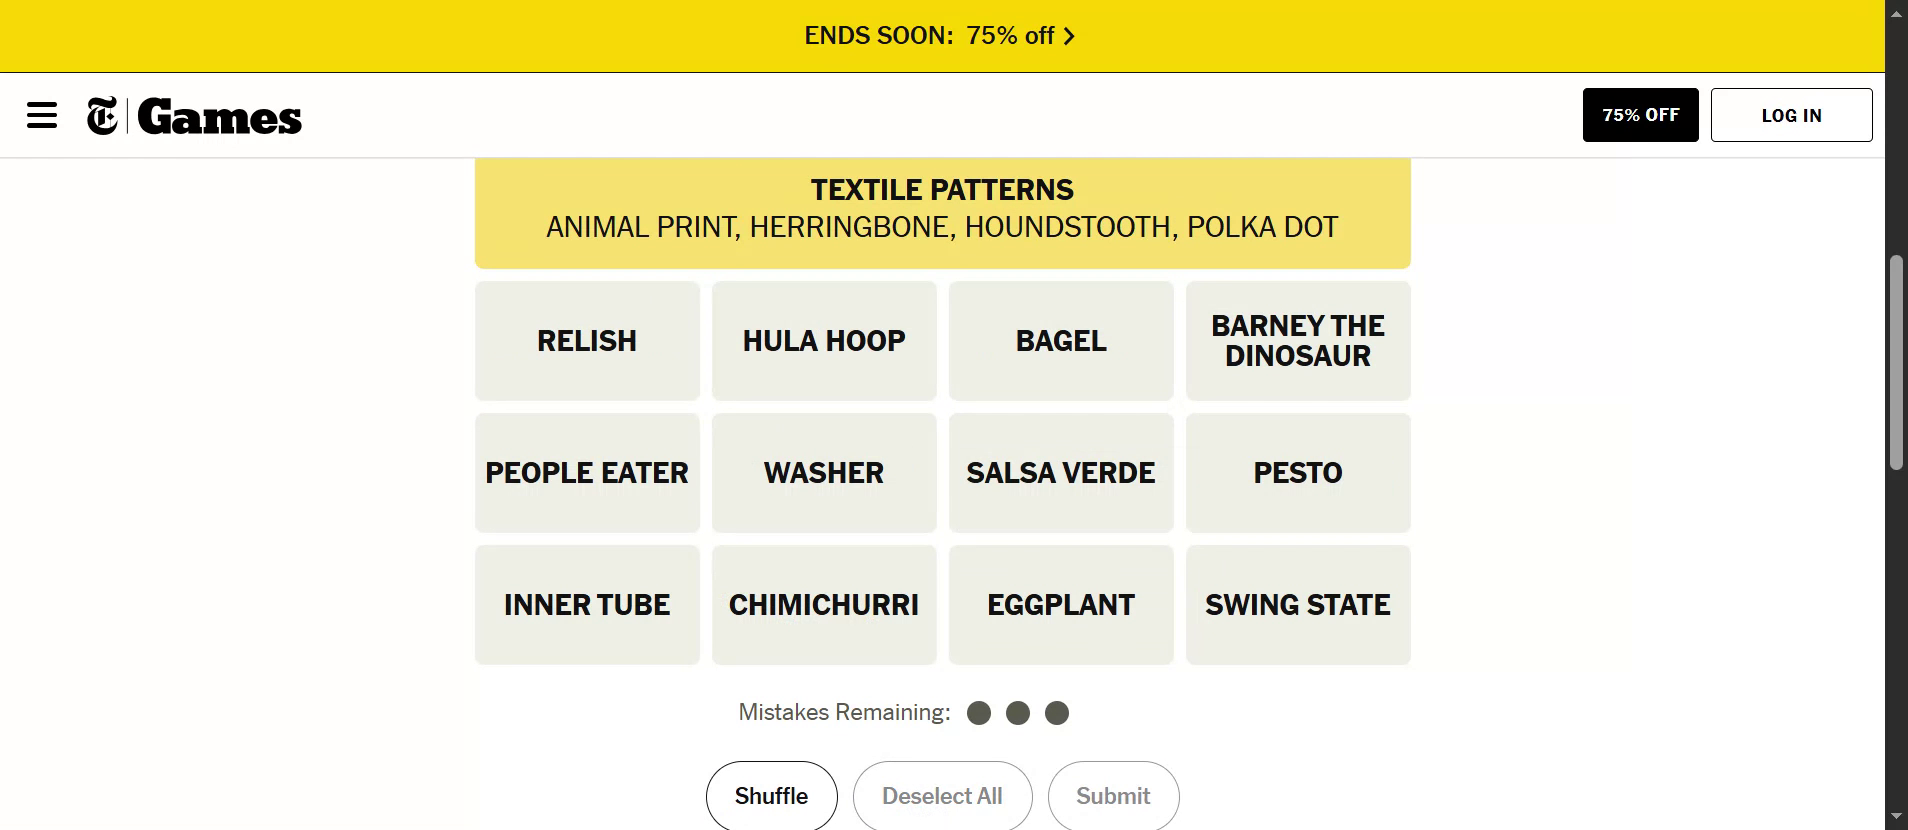The width and height of the screenshot is (1908, 830).
Task: Toggle the BARNEY THE DINOSAUR tile
Action: point(1298,341)
